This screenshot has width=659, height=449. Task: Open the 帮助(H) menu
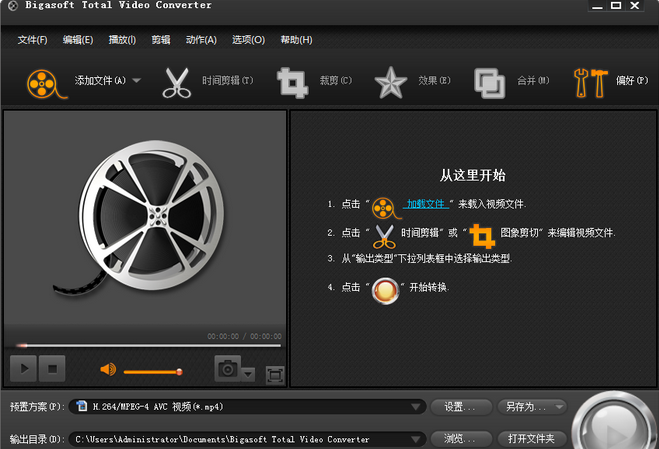(296, 40)
